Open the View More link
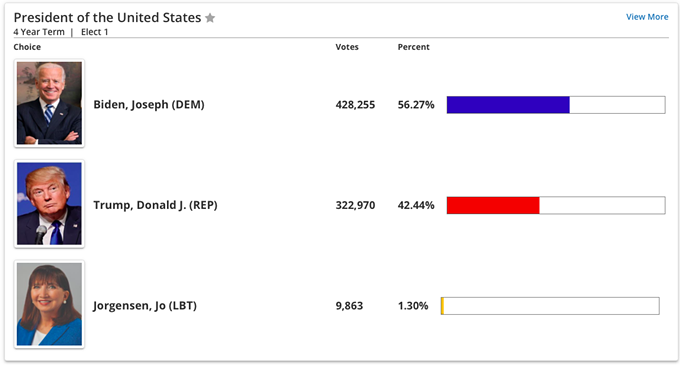 pos(647,17)
